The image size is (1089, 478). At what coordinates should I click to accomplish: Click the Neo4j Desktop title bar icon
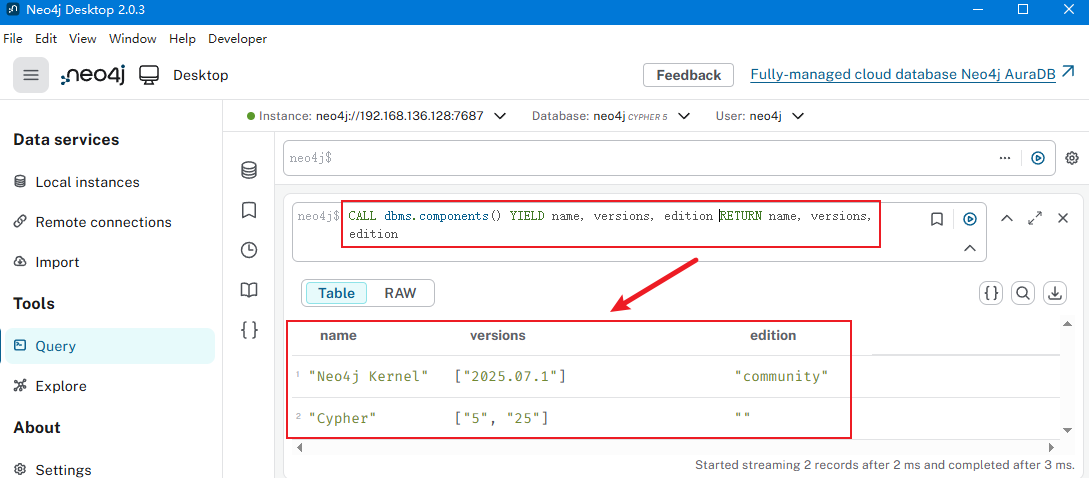[x=13, y=10]
